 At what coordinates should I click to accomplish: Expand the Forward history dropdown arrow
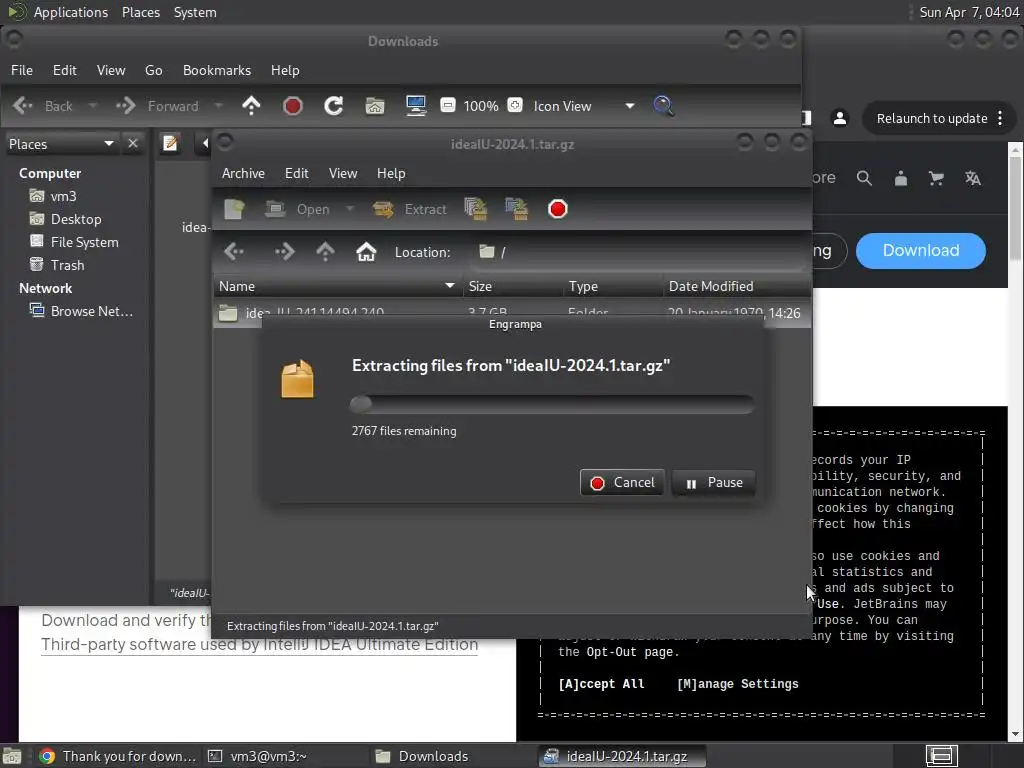click(219, 106)
